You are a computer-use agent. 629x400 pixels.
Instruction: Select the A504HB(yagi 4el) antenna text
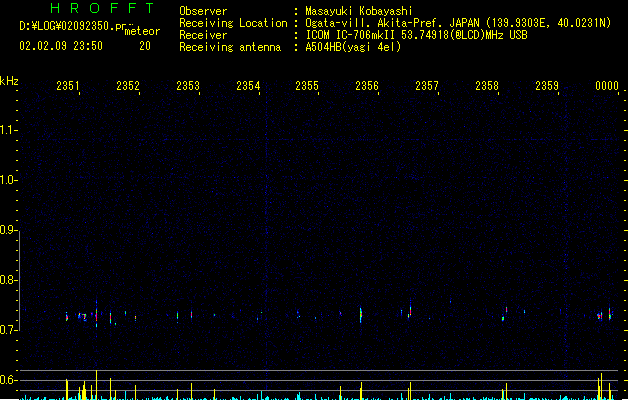(x=353, y=47)
